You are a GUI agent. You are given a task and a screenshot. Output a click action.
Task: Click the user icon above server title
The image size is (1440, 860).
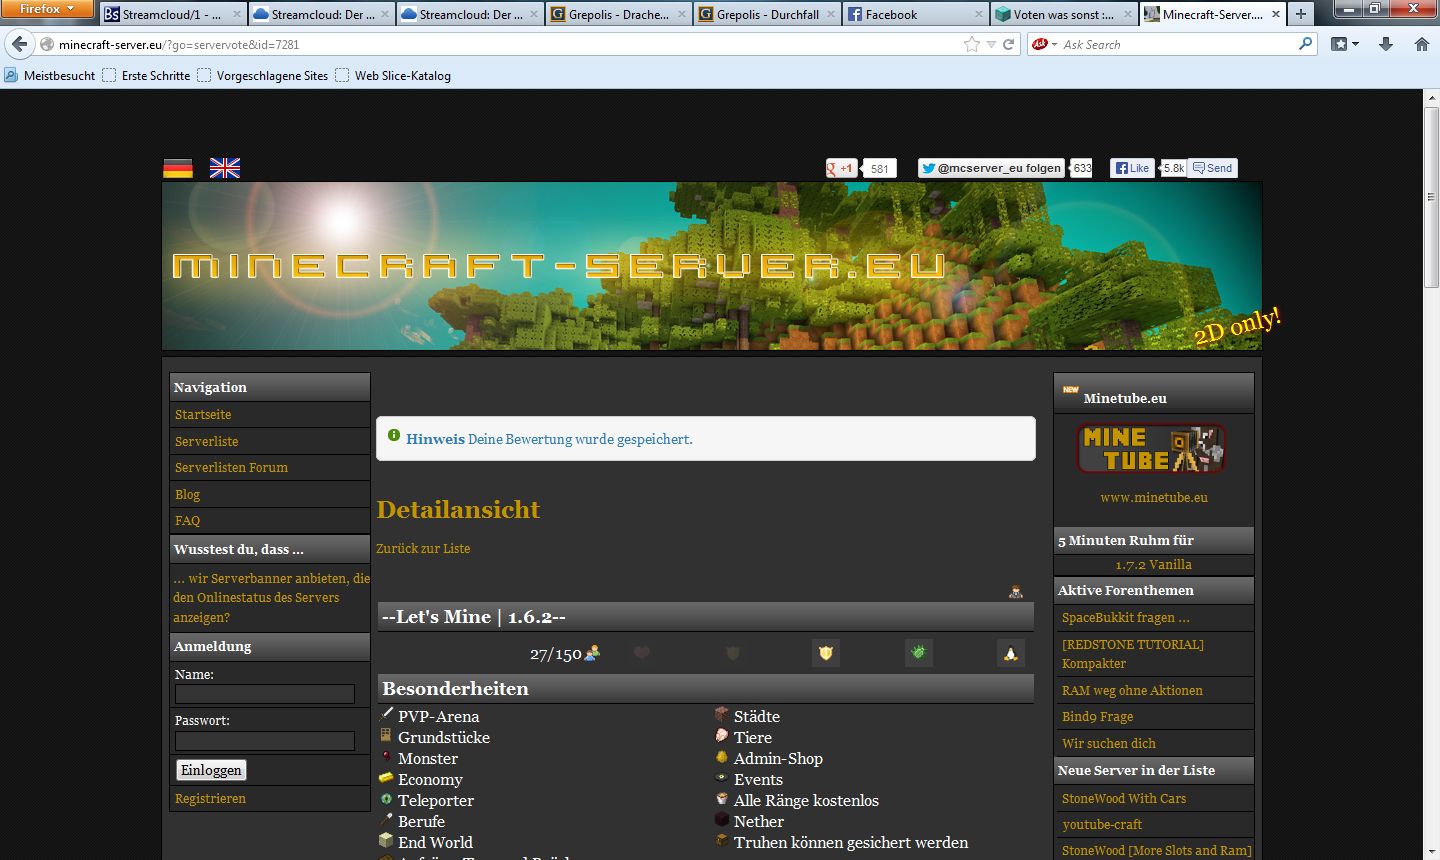point(1016,591)
